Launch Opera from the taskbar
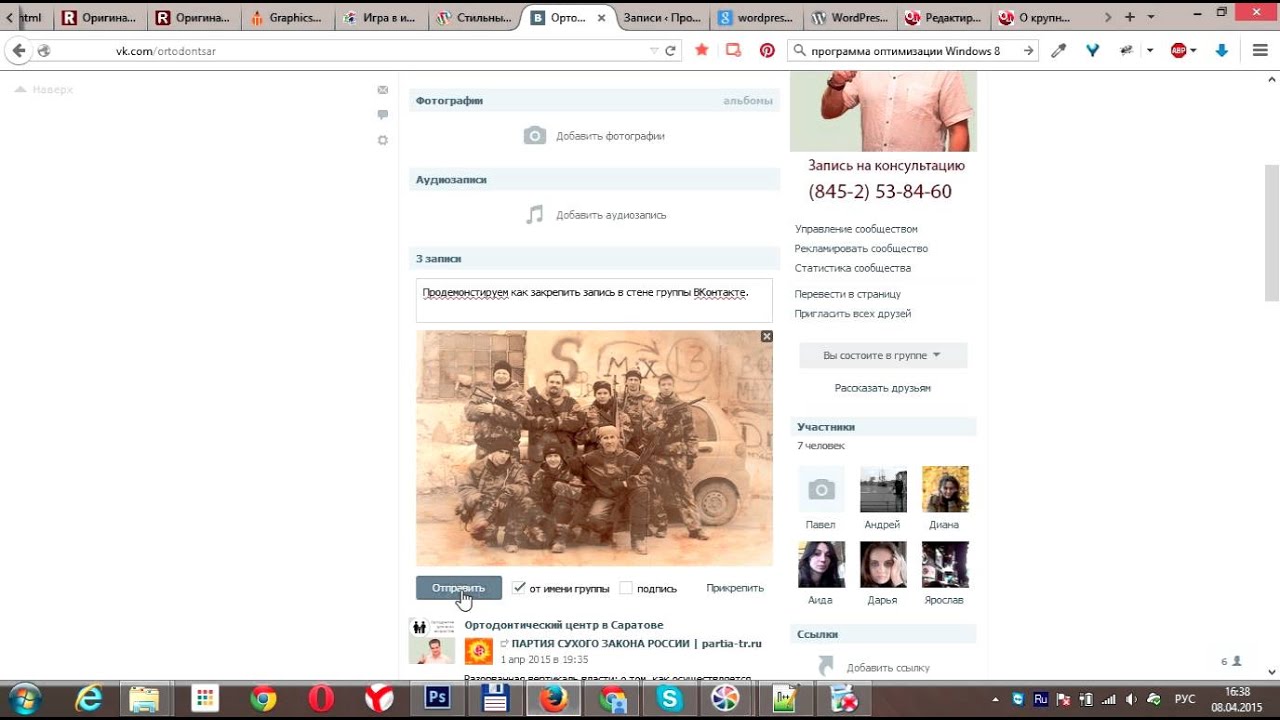1280x720 pixels. pos(321,698)
